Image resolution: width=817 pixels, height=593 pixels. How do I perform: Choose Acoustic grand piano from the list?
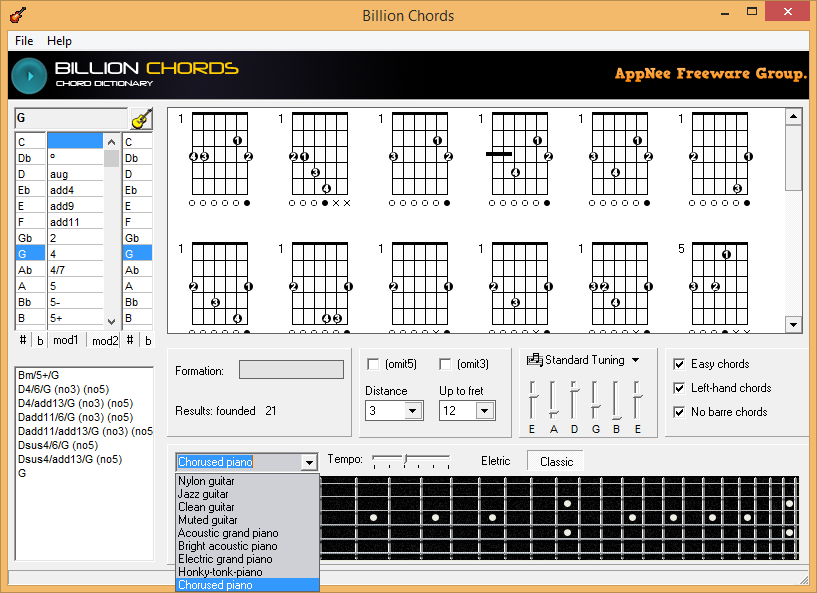247,533
